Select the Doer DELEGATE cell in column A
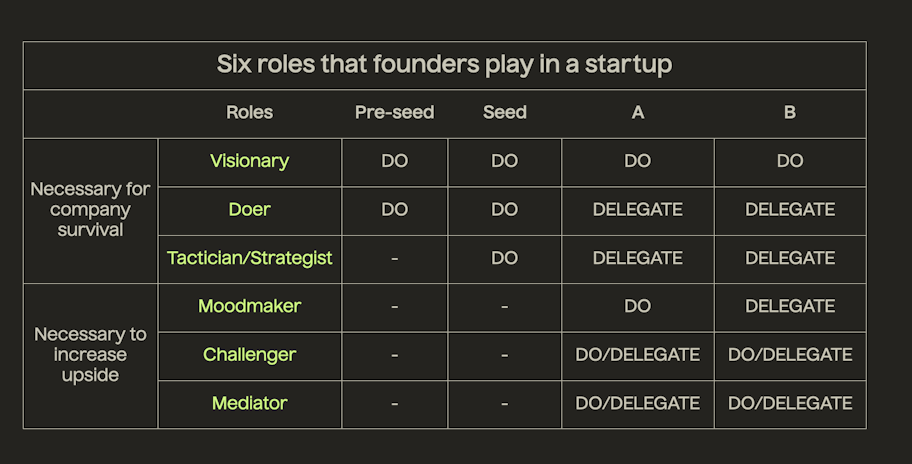 click(638, 210)
